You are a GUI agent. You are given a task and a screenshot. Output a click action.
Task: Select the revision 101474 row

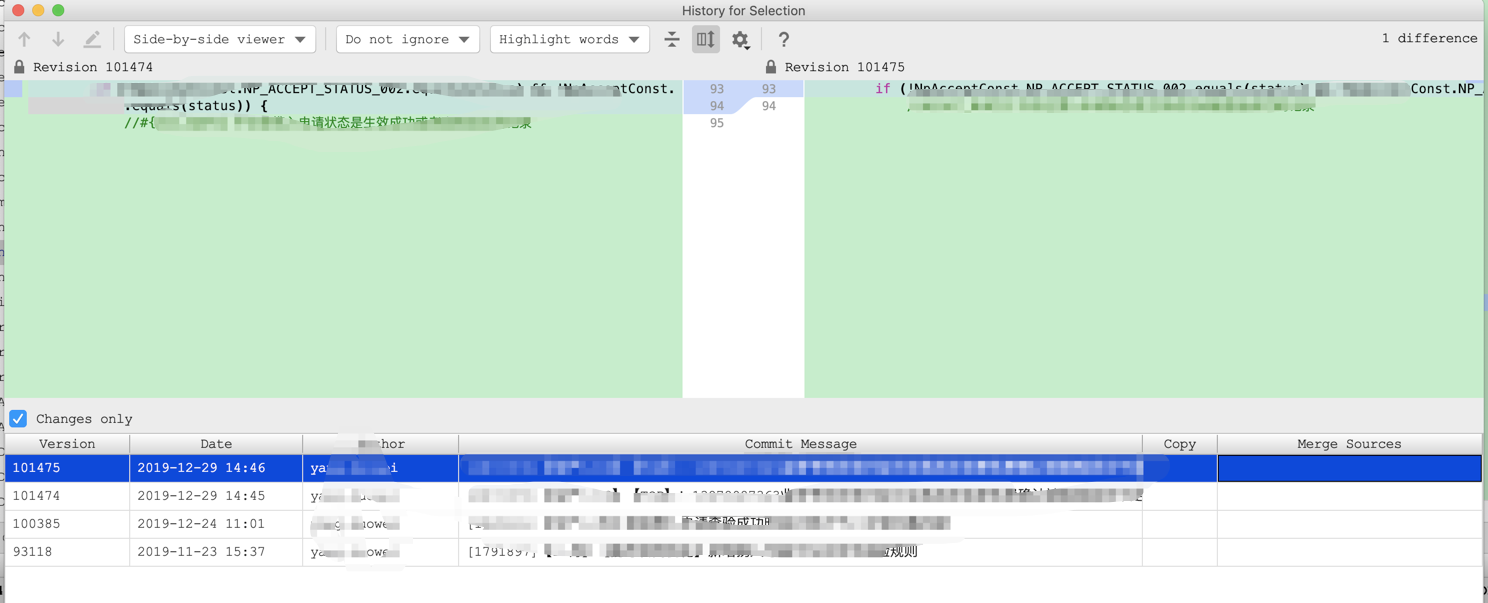pos(743,496)
